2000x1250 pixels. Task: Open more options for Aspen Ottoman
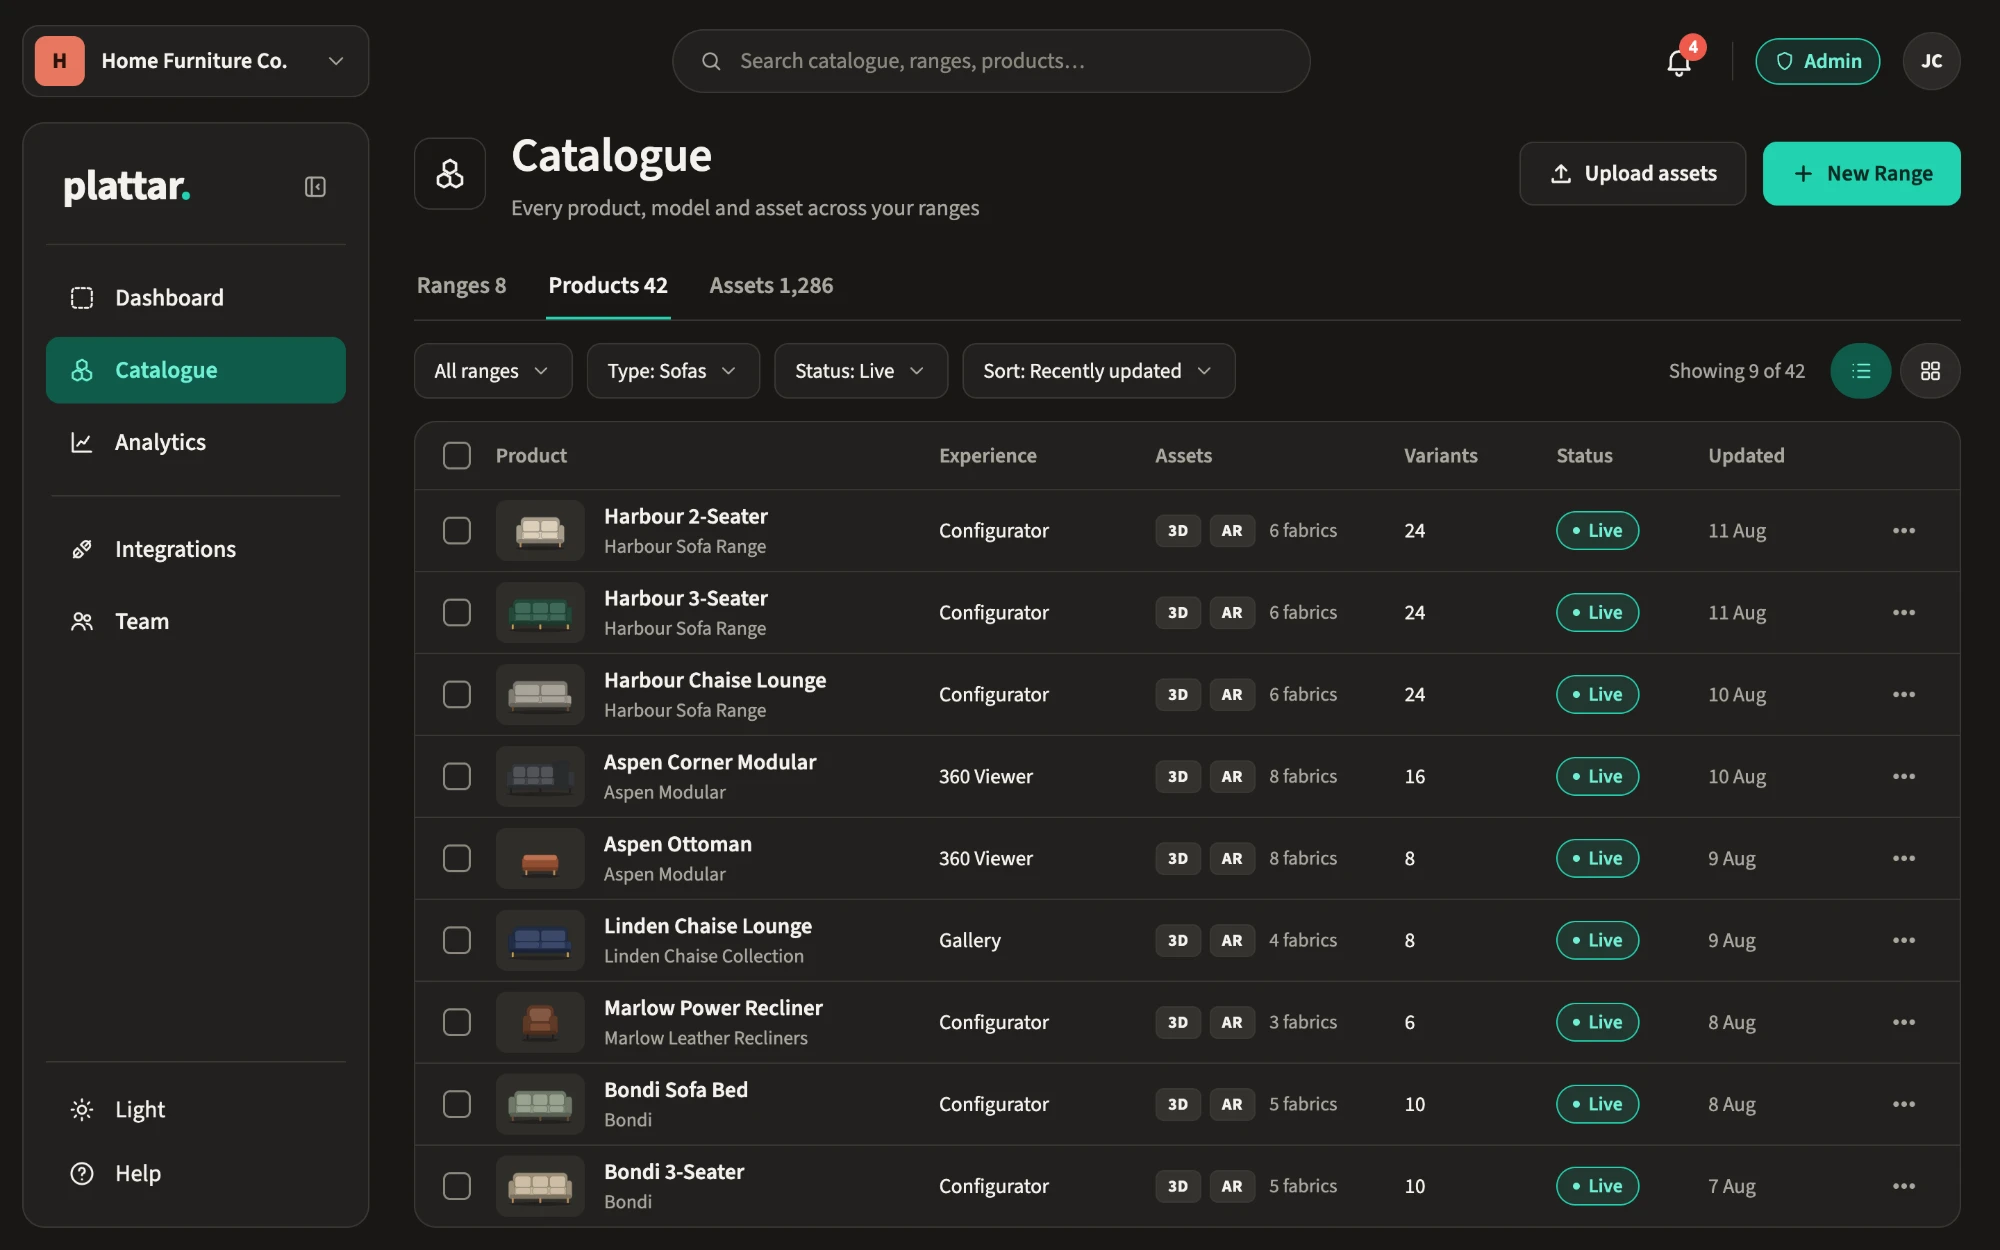click(x=1904, y=859)
